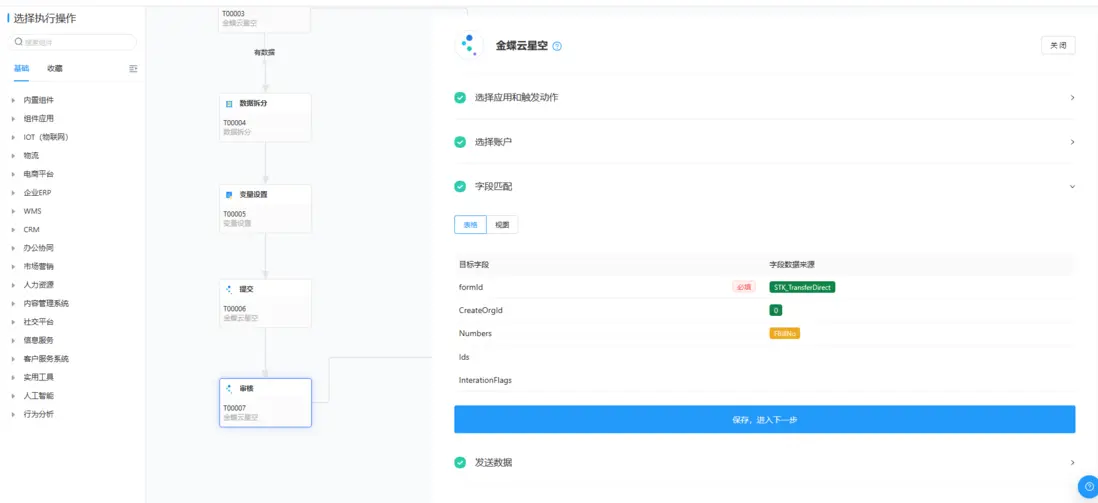The width and height of the screenshot is (1098, 503).
Task: Click the orange FBillNo tag
Action: pyautogui.click(x=784, y=333)
